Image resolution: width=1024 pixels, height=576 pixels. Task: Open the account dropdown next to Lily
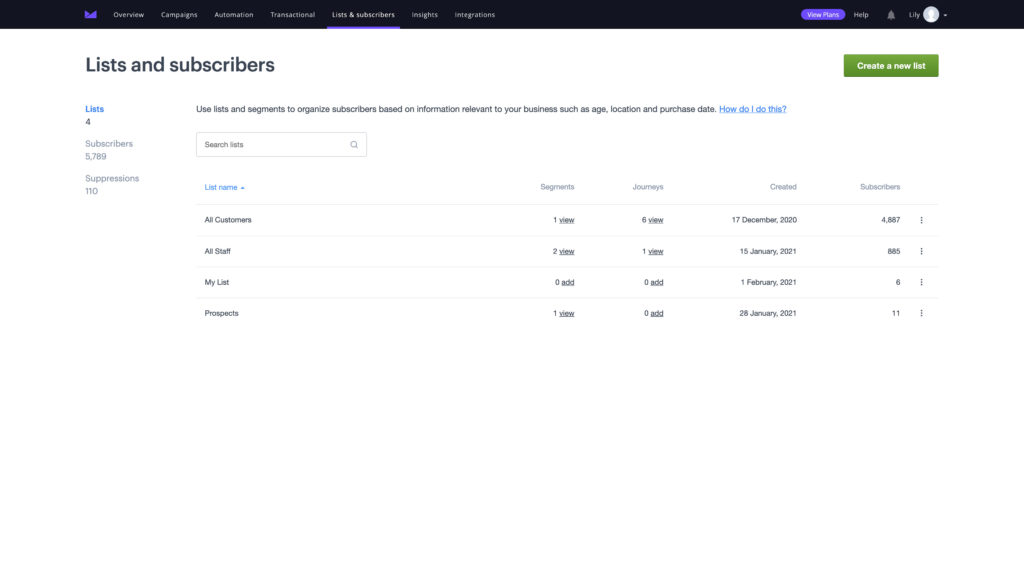(x=946, y=14)
